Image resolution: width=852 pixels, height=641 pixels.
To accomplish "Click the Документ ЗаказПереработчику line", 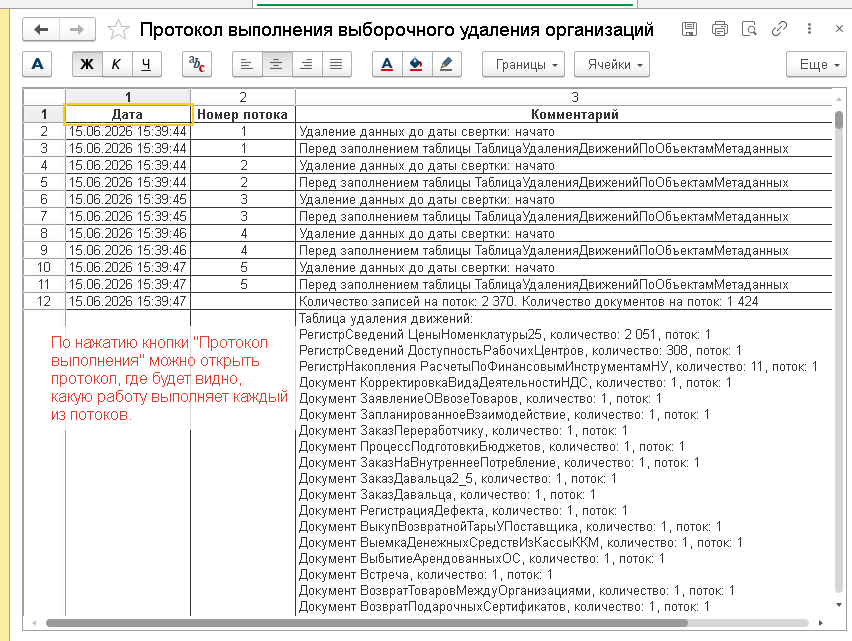I will pyautogui.click(x=463, y=431).
